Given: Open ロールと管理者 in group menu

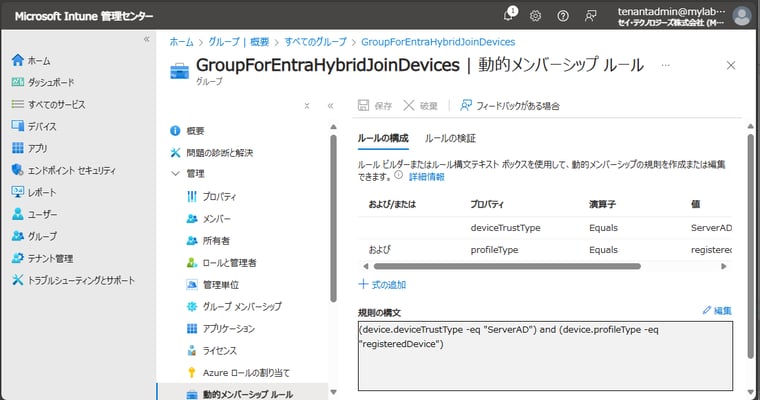Looking at the screenshot, I should click(x=222, y=263).
